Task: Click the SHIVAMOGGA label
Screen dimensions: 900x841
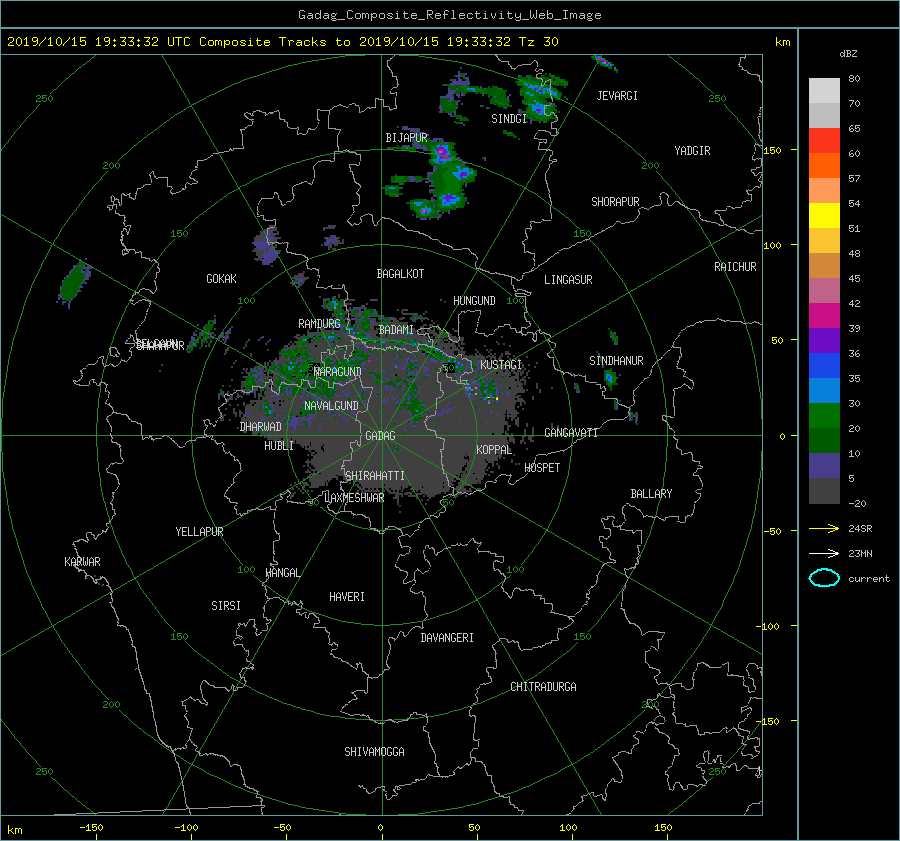Action: coord(374,752)
